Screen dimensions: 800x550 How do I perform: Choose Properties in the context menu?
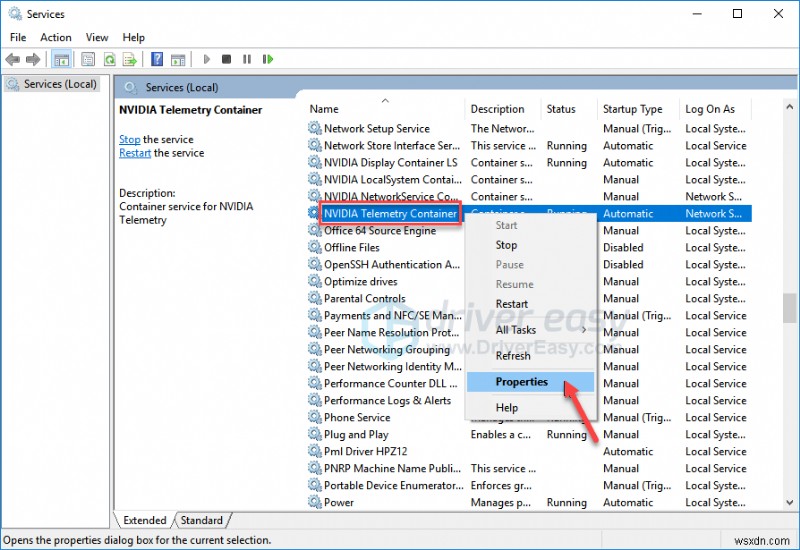[x=531, y=382]
